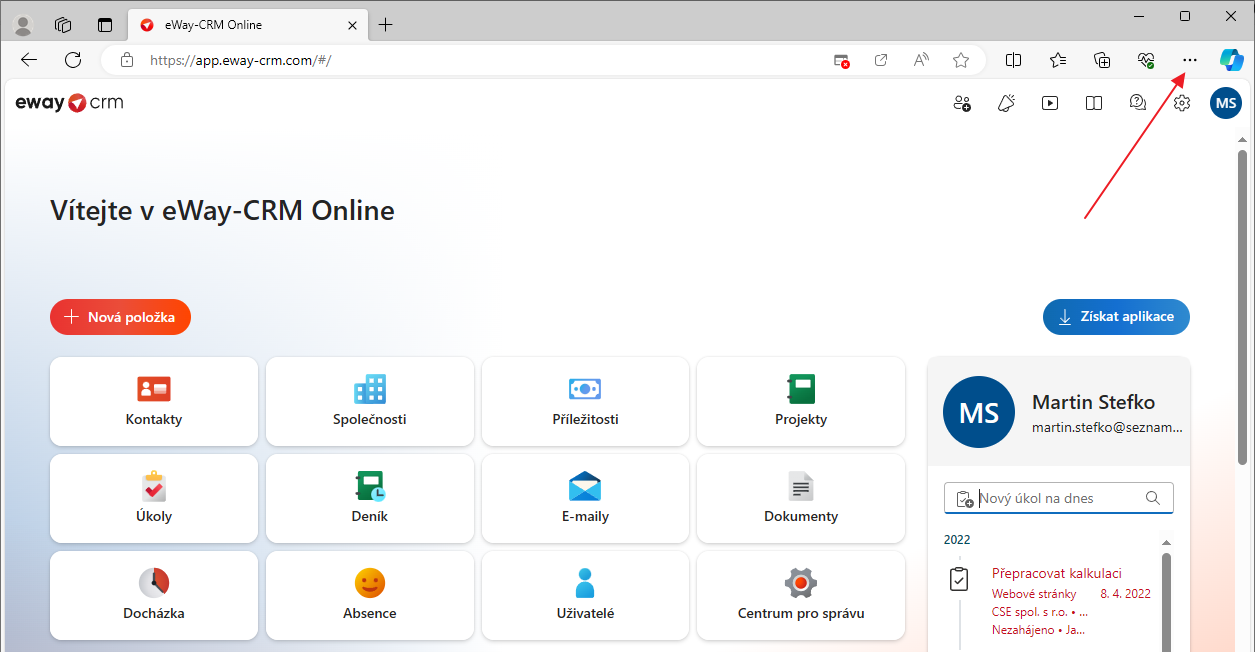Open the Společnosti module tile
Image resolution: width=1255 pixels, height=652 pixels.
(x=370, y=402)
